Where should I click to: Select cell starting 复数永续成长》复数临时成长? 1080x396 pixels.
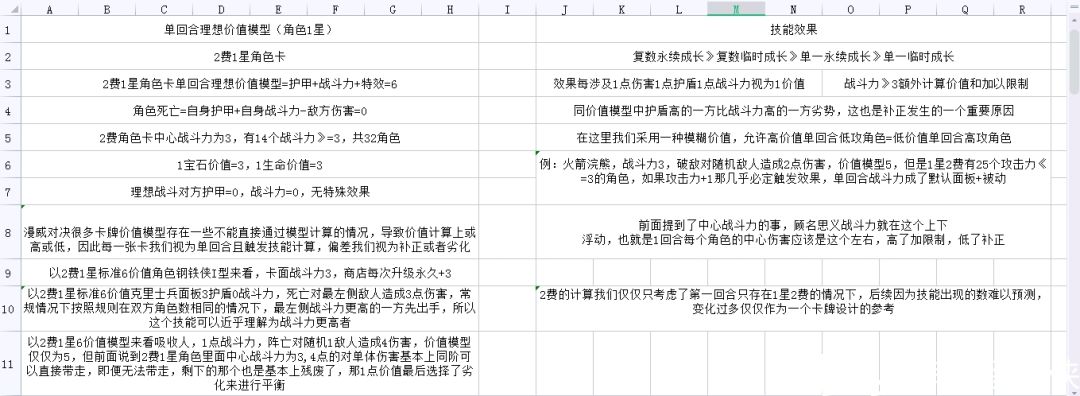[x=793, y=56]
